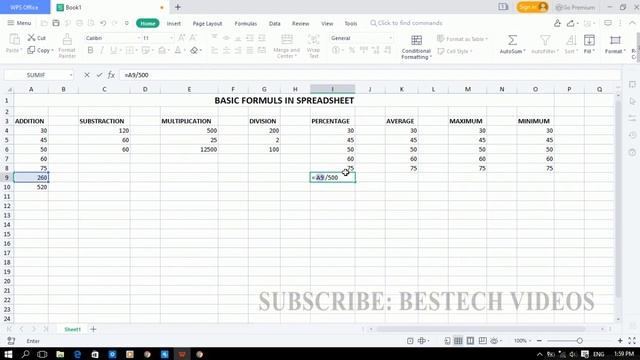
Task: Click the Sort icon
Action: (571, 40)
